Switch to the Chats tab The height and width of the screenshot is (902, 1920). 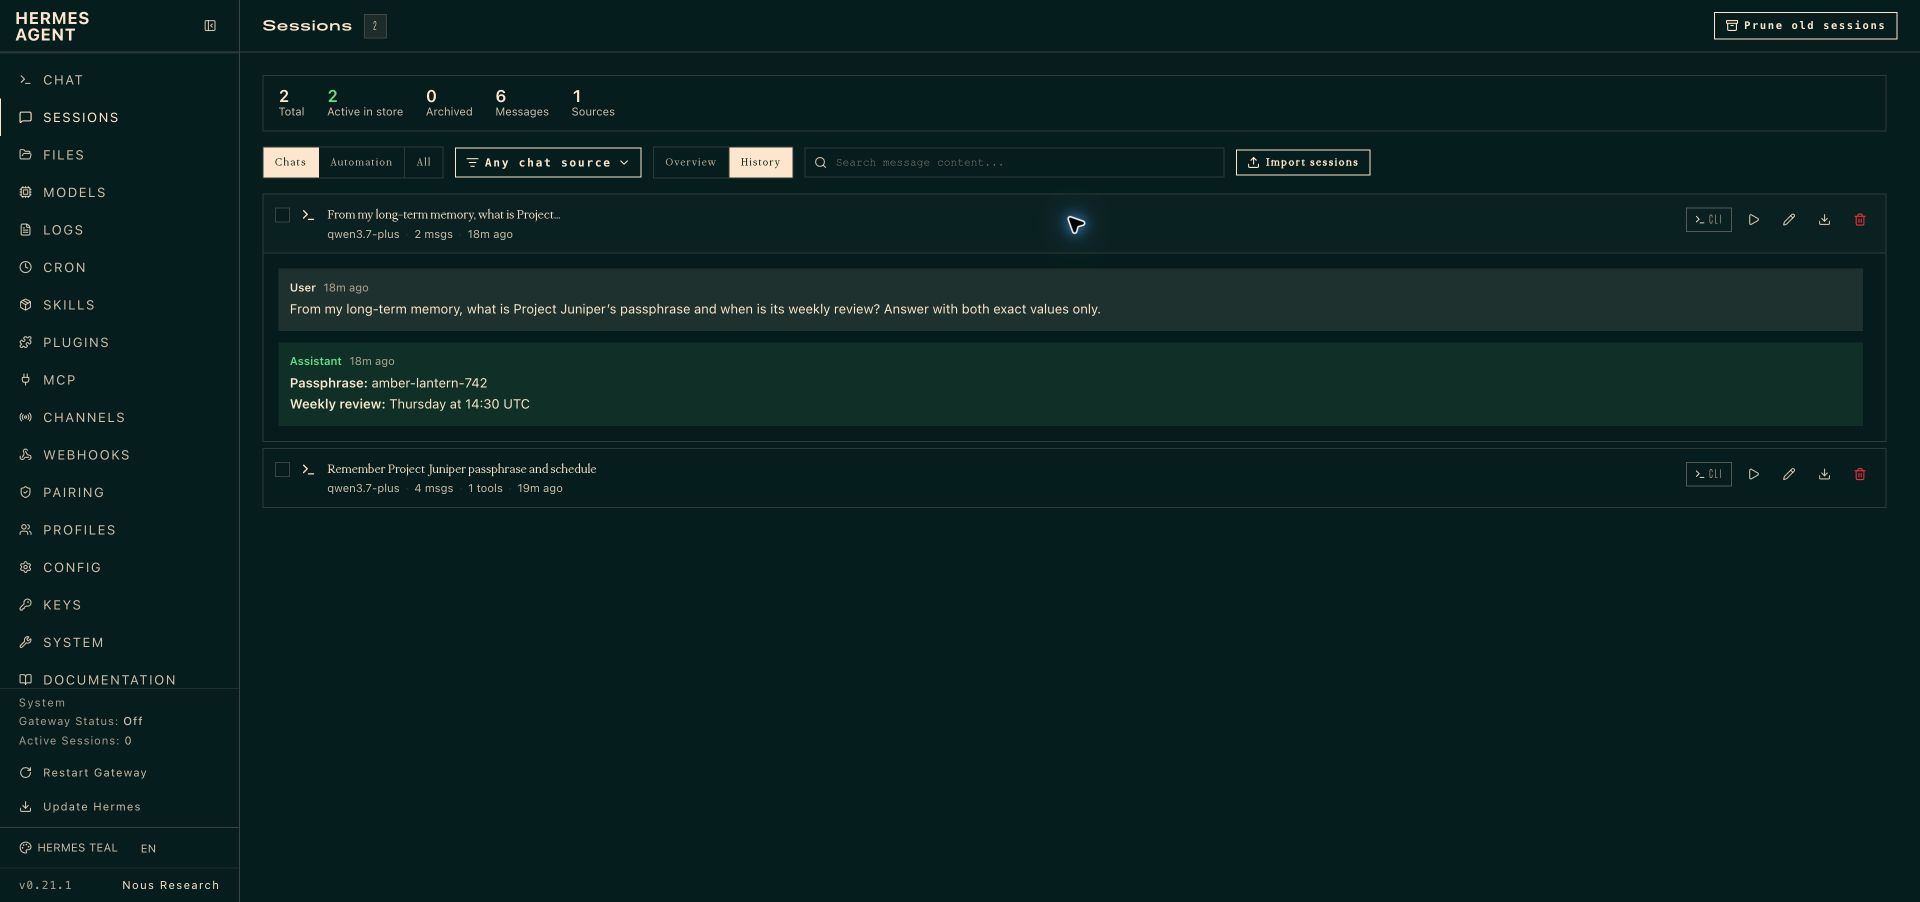tap(290, 162)
